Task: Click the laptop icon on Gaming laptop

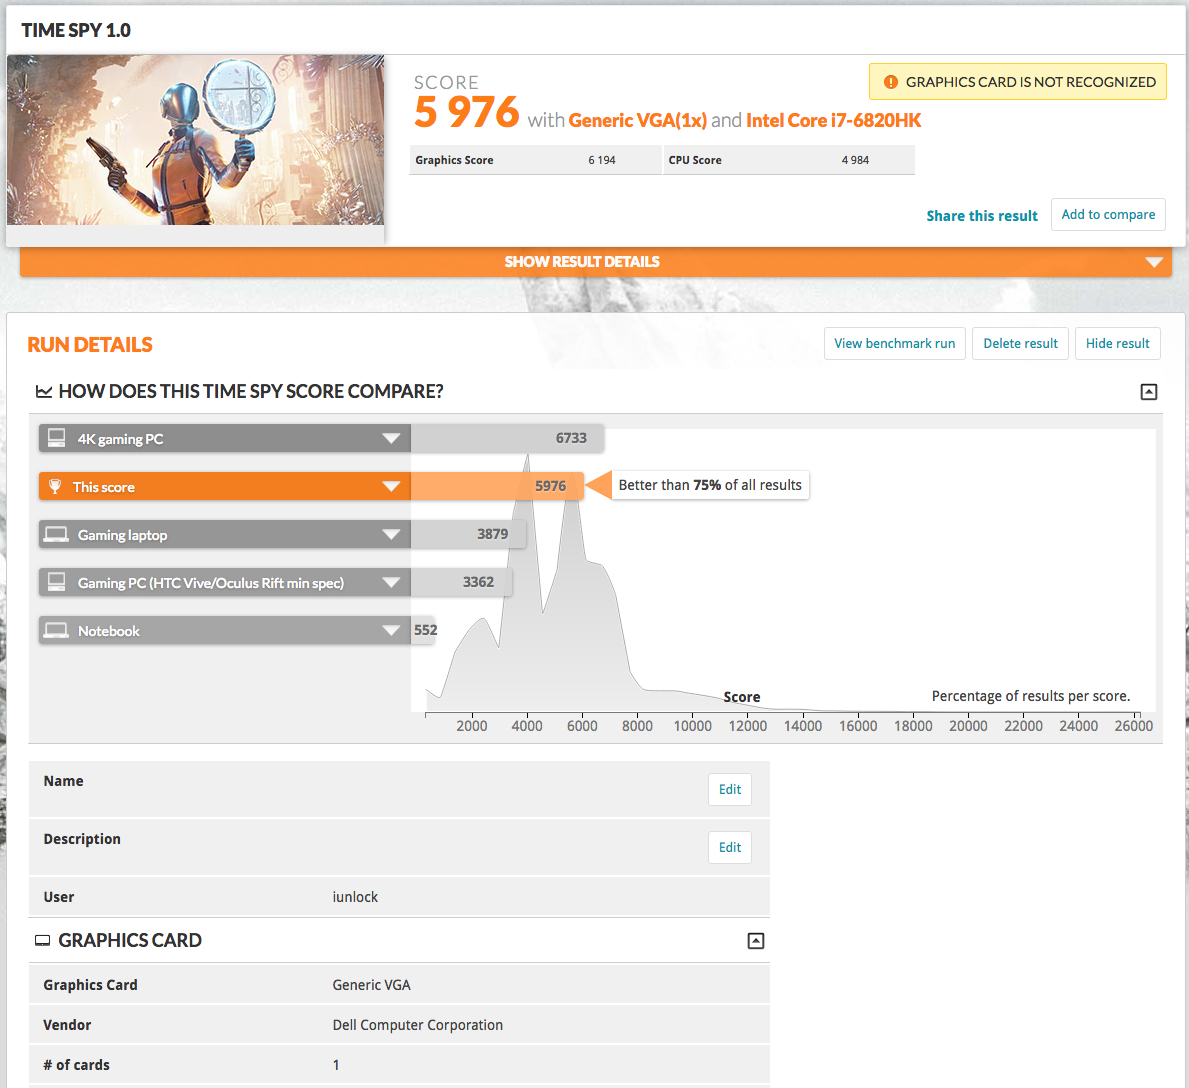Action: 56,535
